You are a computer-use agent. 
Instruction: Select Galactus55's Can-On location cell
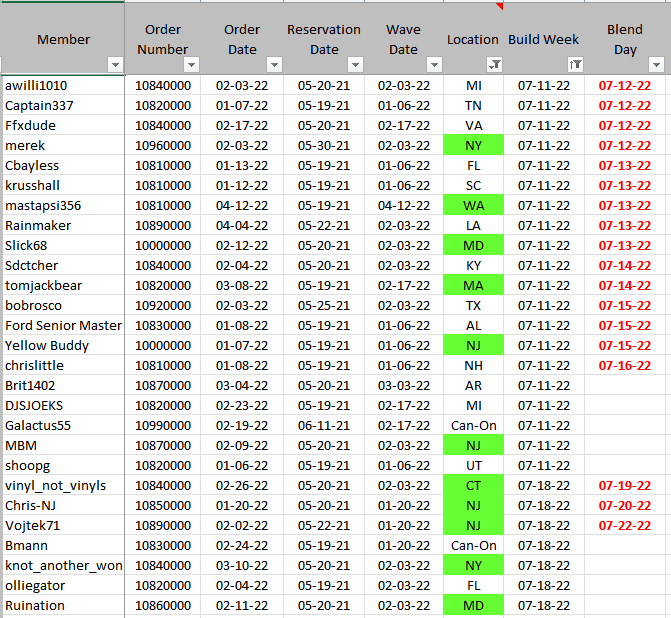473,425
